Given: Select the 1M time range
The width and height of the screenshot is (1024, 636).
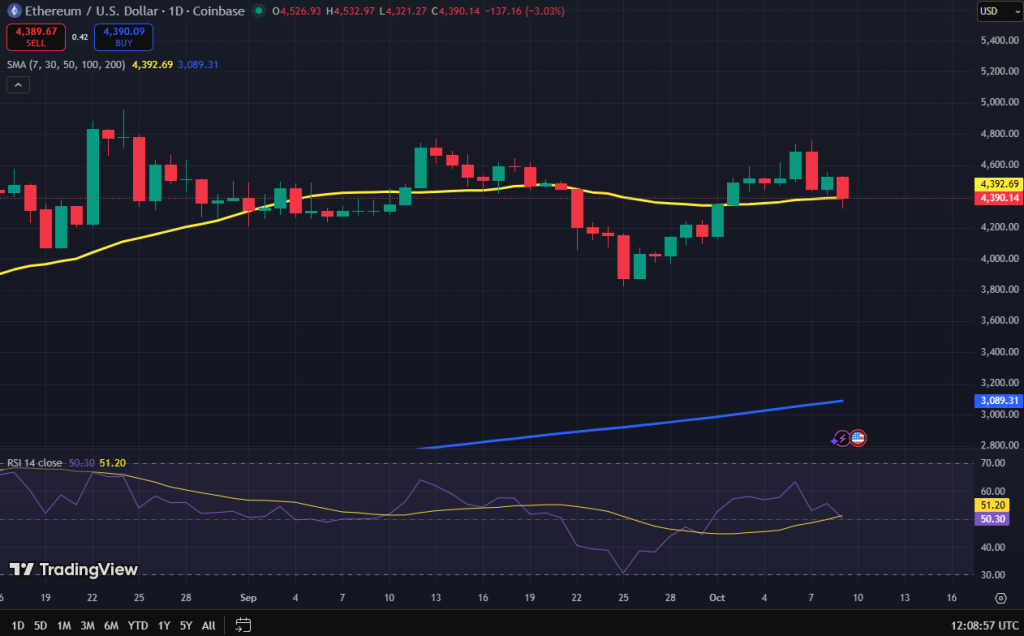Looking at the screenshot, I should [63, 626].
